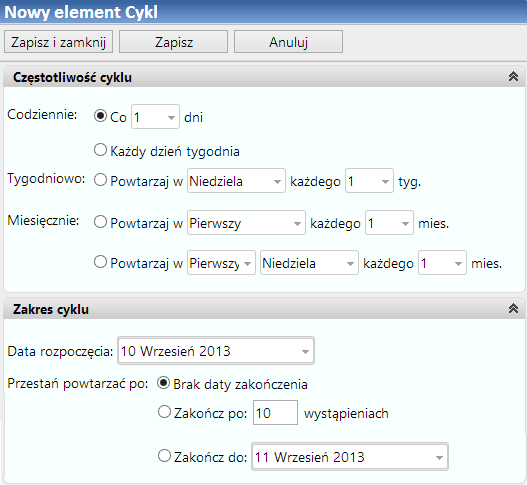Click the Zapisz button
The height and width of the screenshot is (485, 527).
[173, 42]
